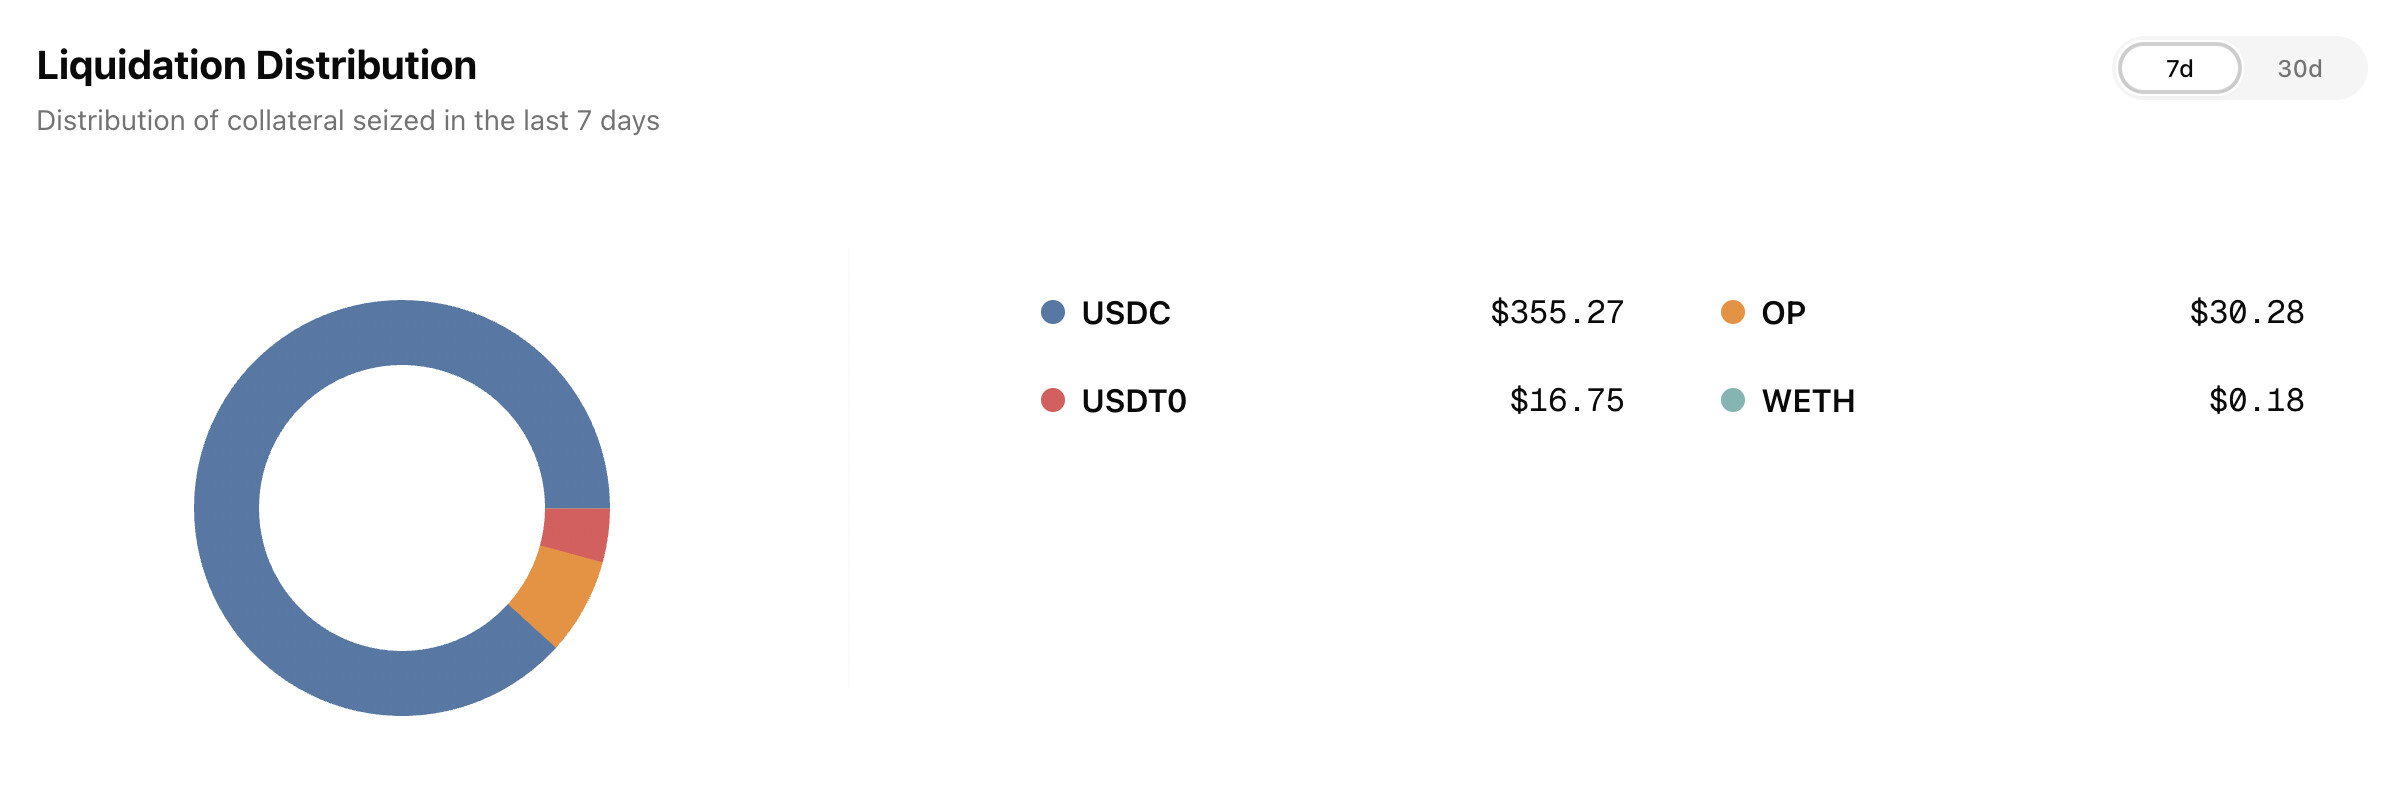Click the $16.75 USDT0 value

coord(1567,401)
